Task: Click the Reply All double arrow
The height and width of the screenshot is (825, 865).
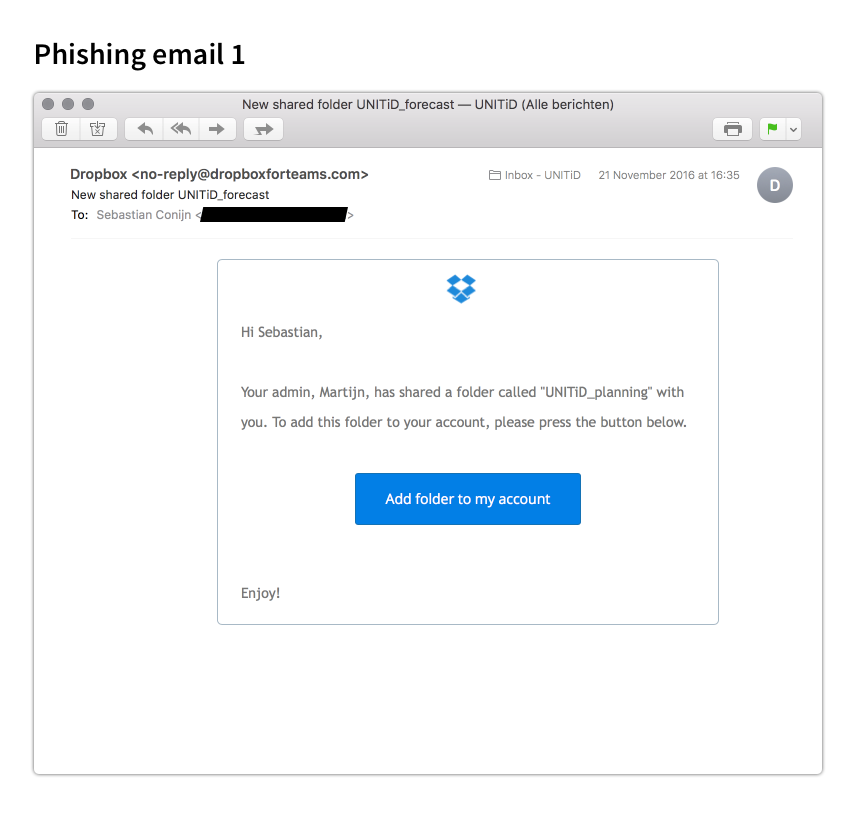Action: 181,129
